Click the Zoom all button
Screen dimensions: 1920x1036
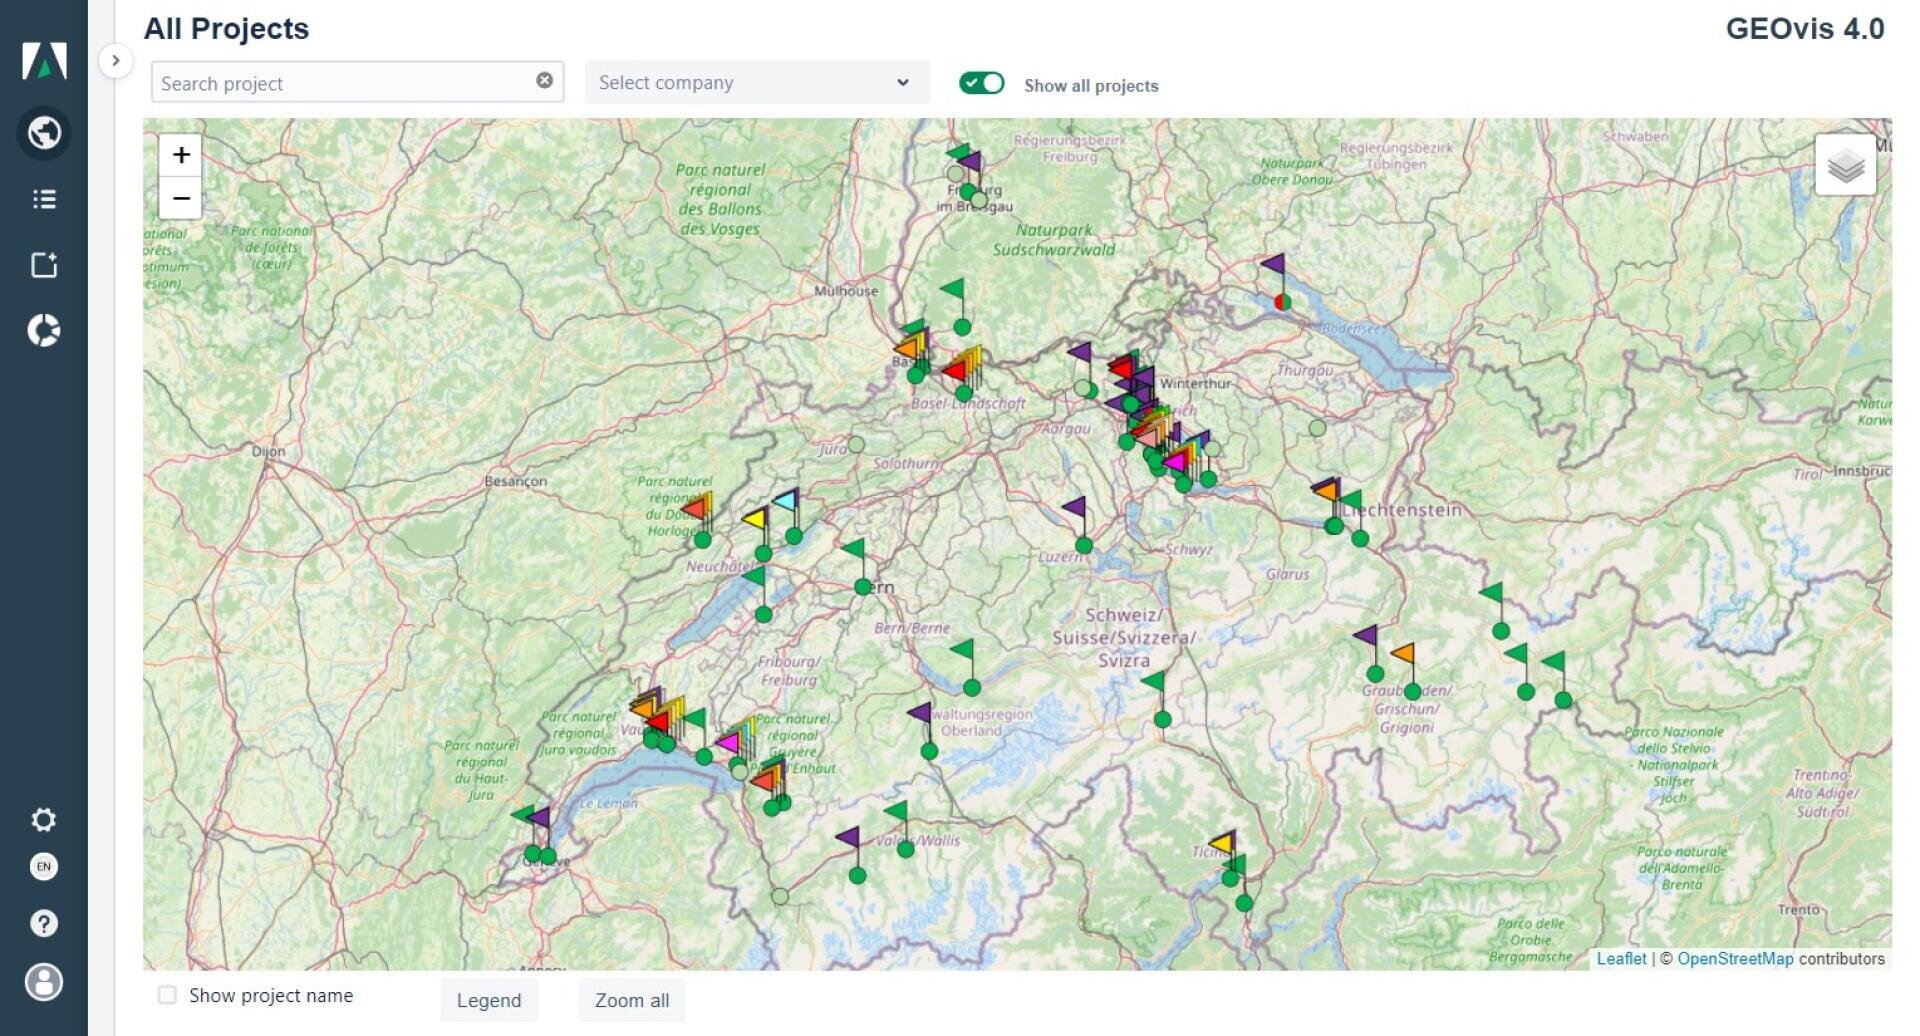coord(631,1000)
